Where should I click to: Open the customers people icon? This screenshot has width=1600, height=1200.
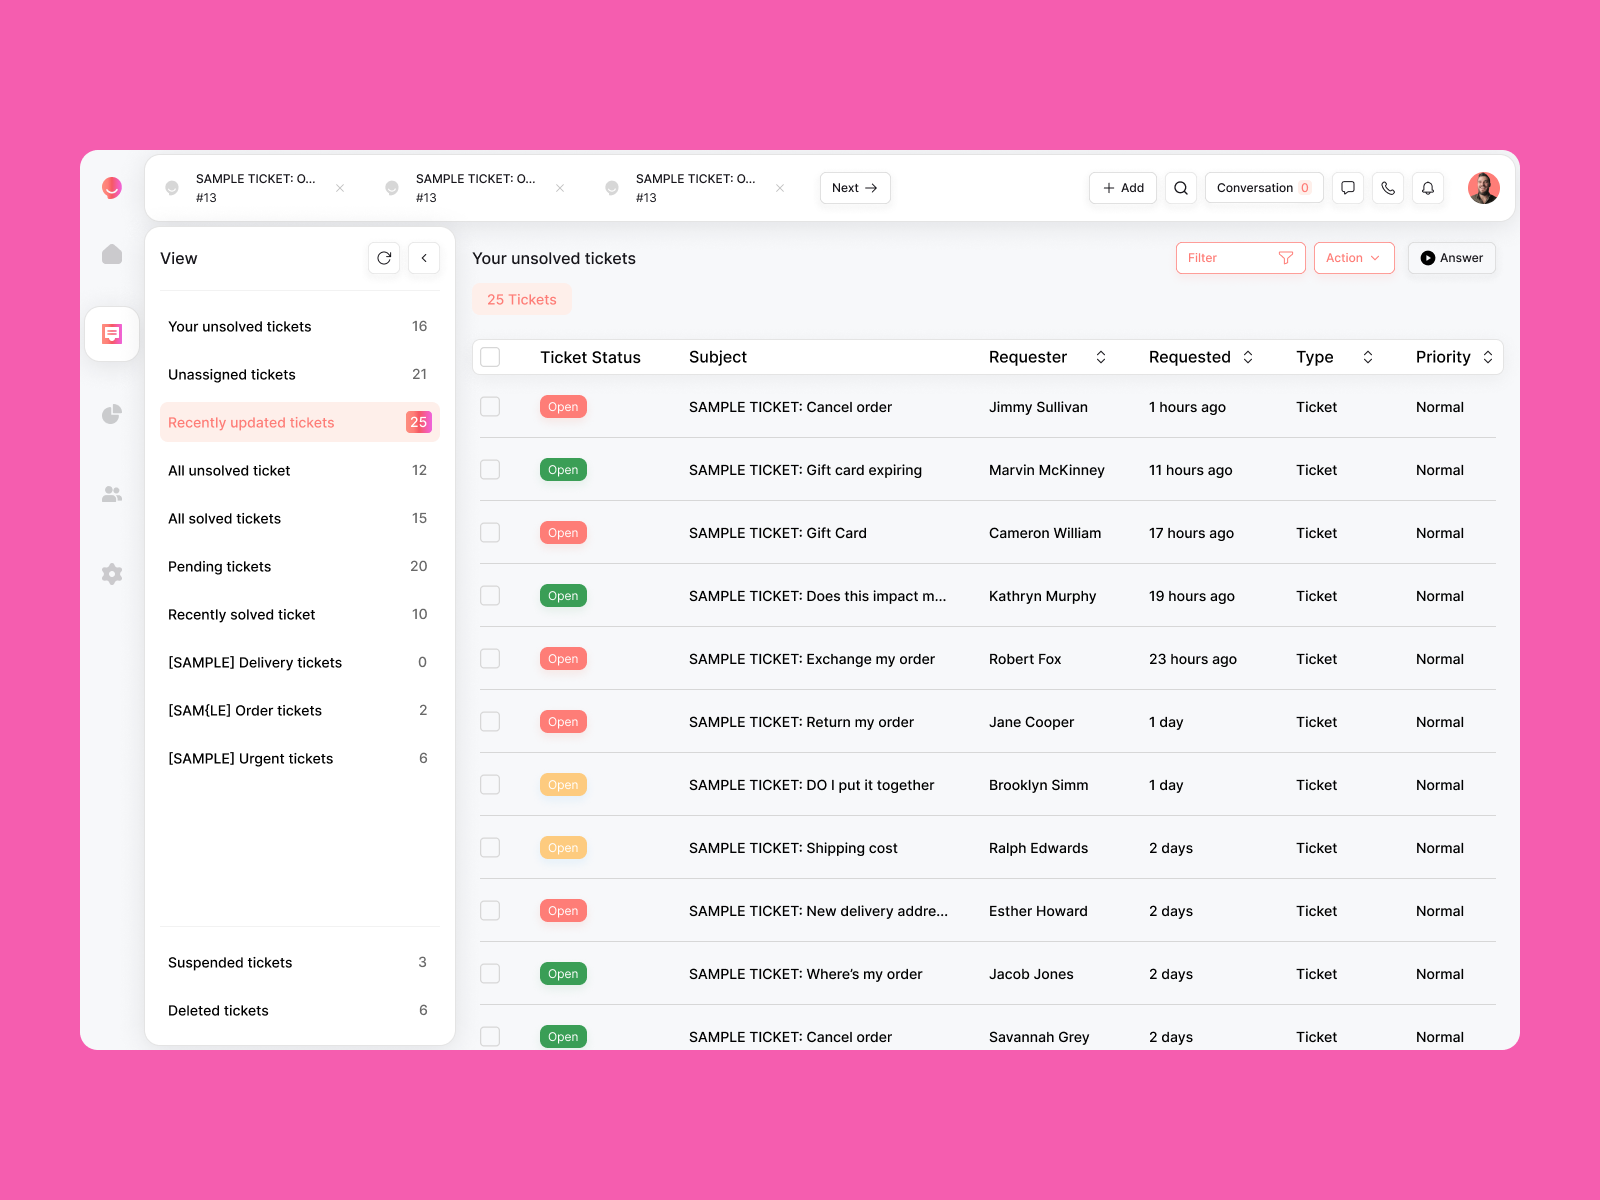pos(112,494)
